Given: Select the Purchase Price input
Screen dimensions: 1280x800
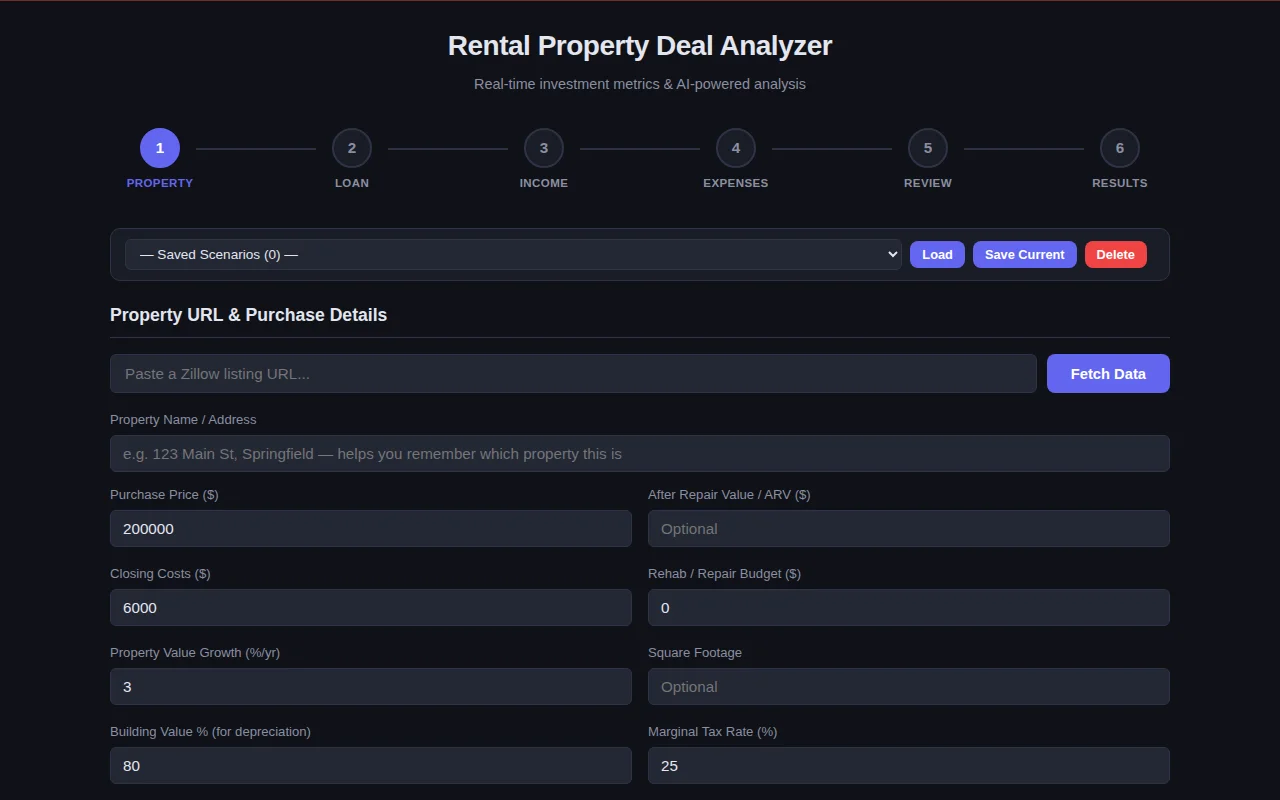Looking at the screenshot, I should [371, 528].
